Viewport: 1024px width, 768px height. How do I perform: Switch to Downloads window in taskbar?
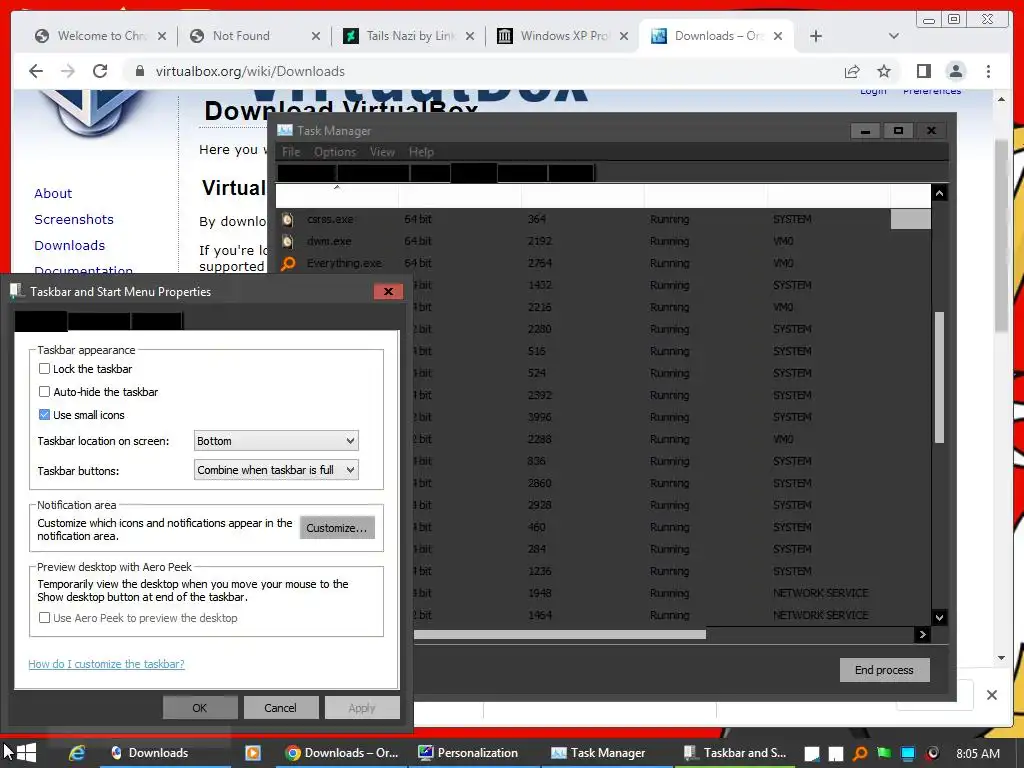165,753
